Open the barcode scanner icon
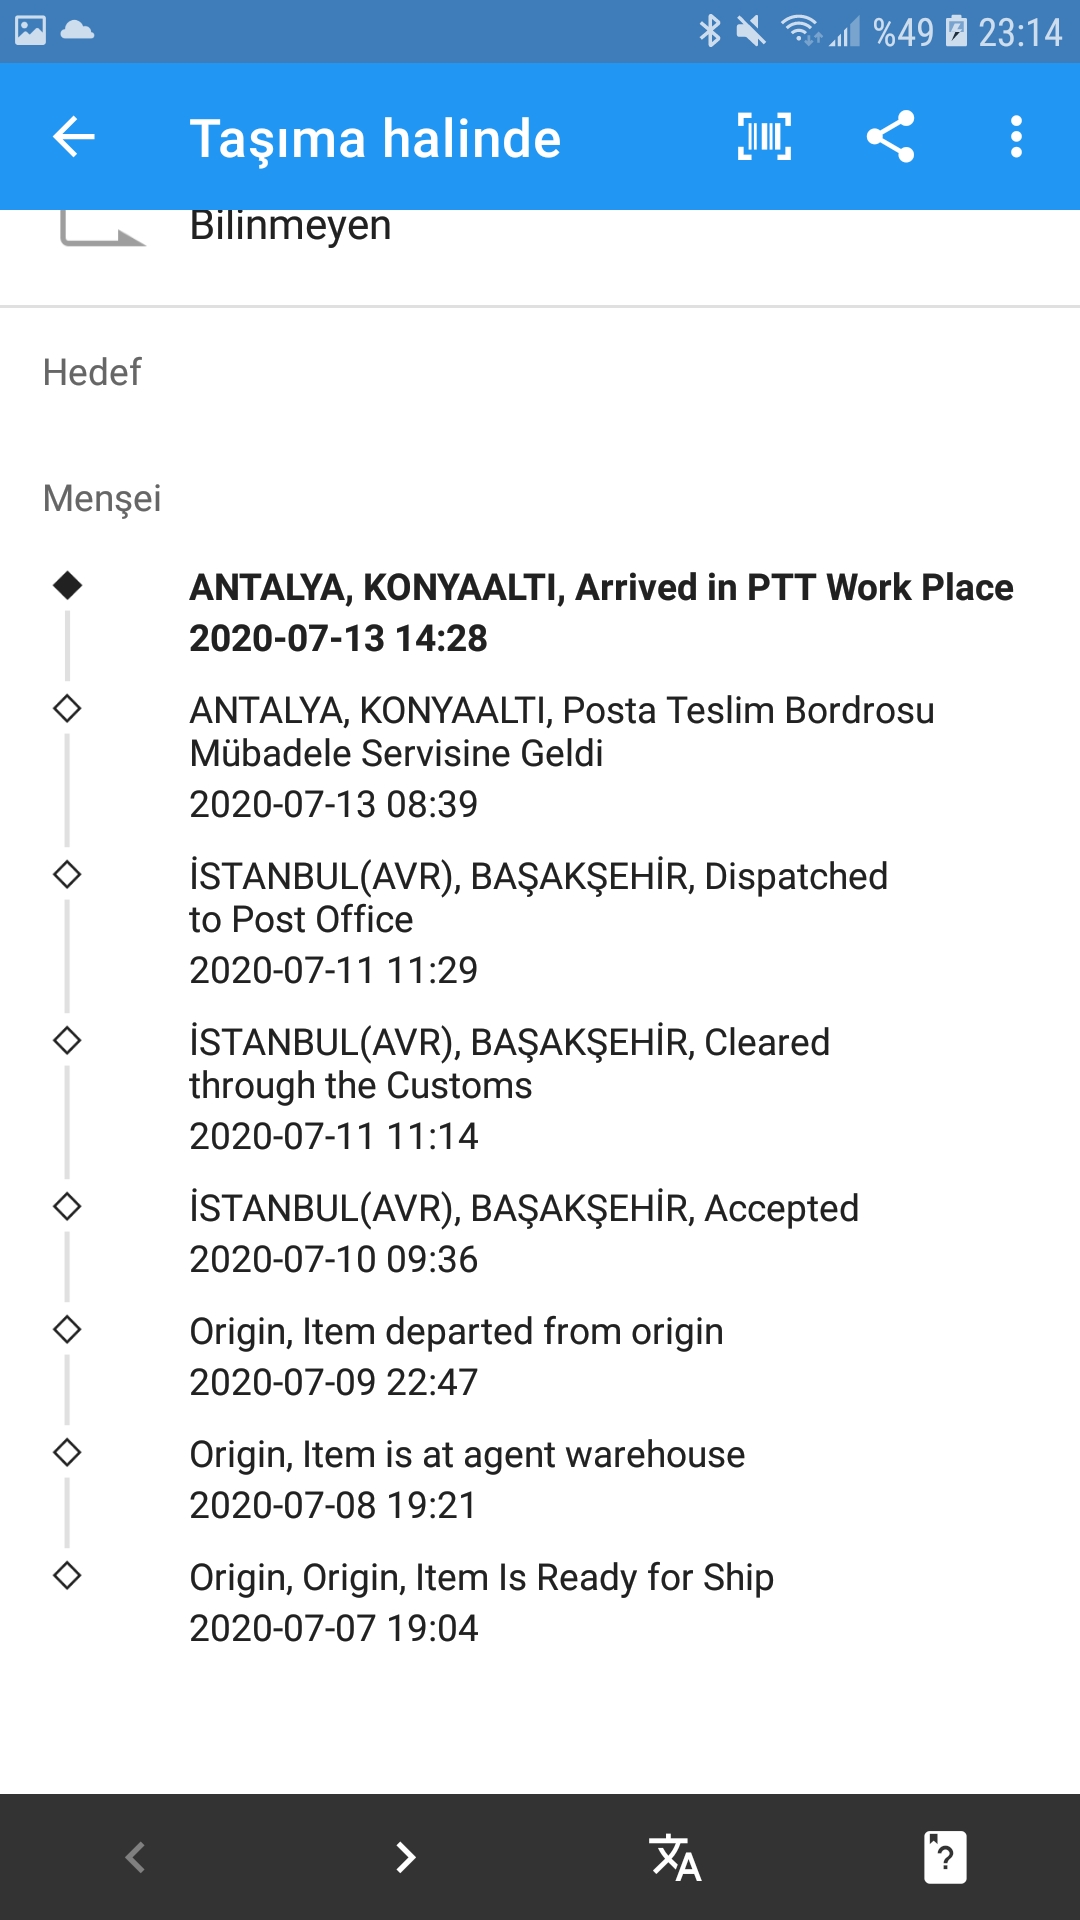The height and width of the screenshot is (1920, 1080). click(764, 137)
